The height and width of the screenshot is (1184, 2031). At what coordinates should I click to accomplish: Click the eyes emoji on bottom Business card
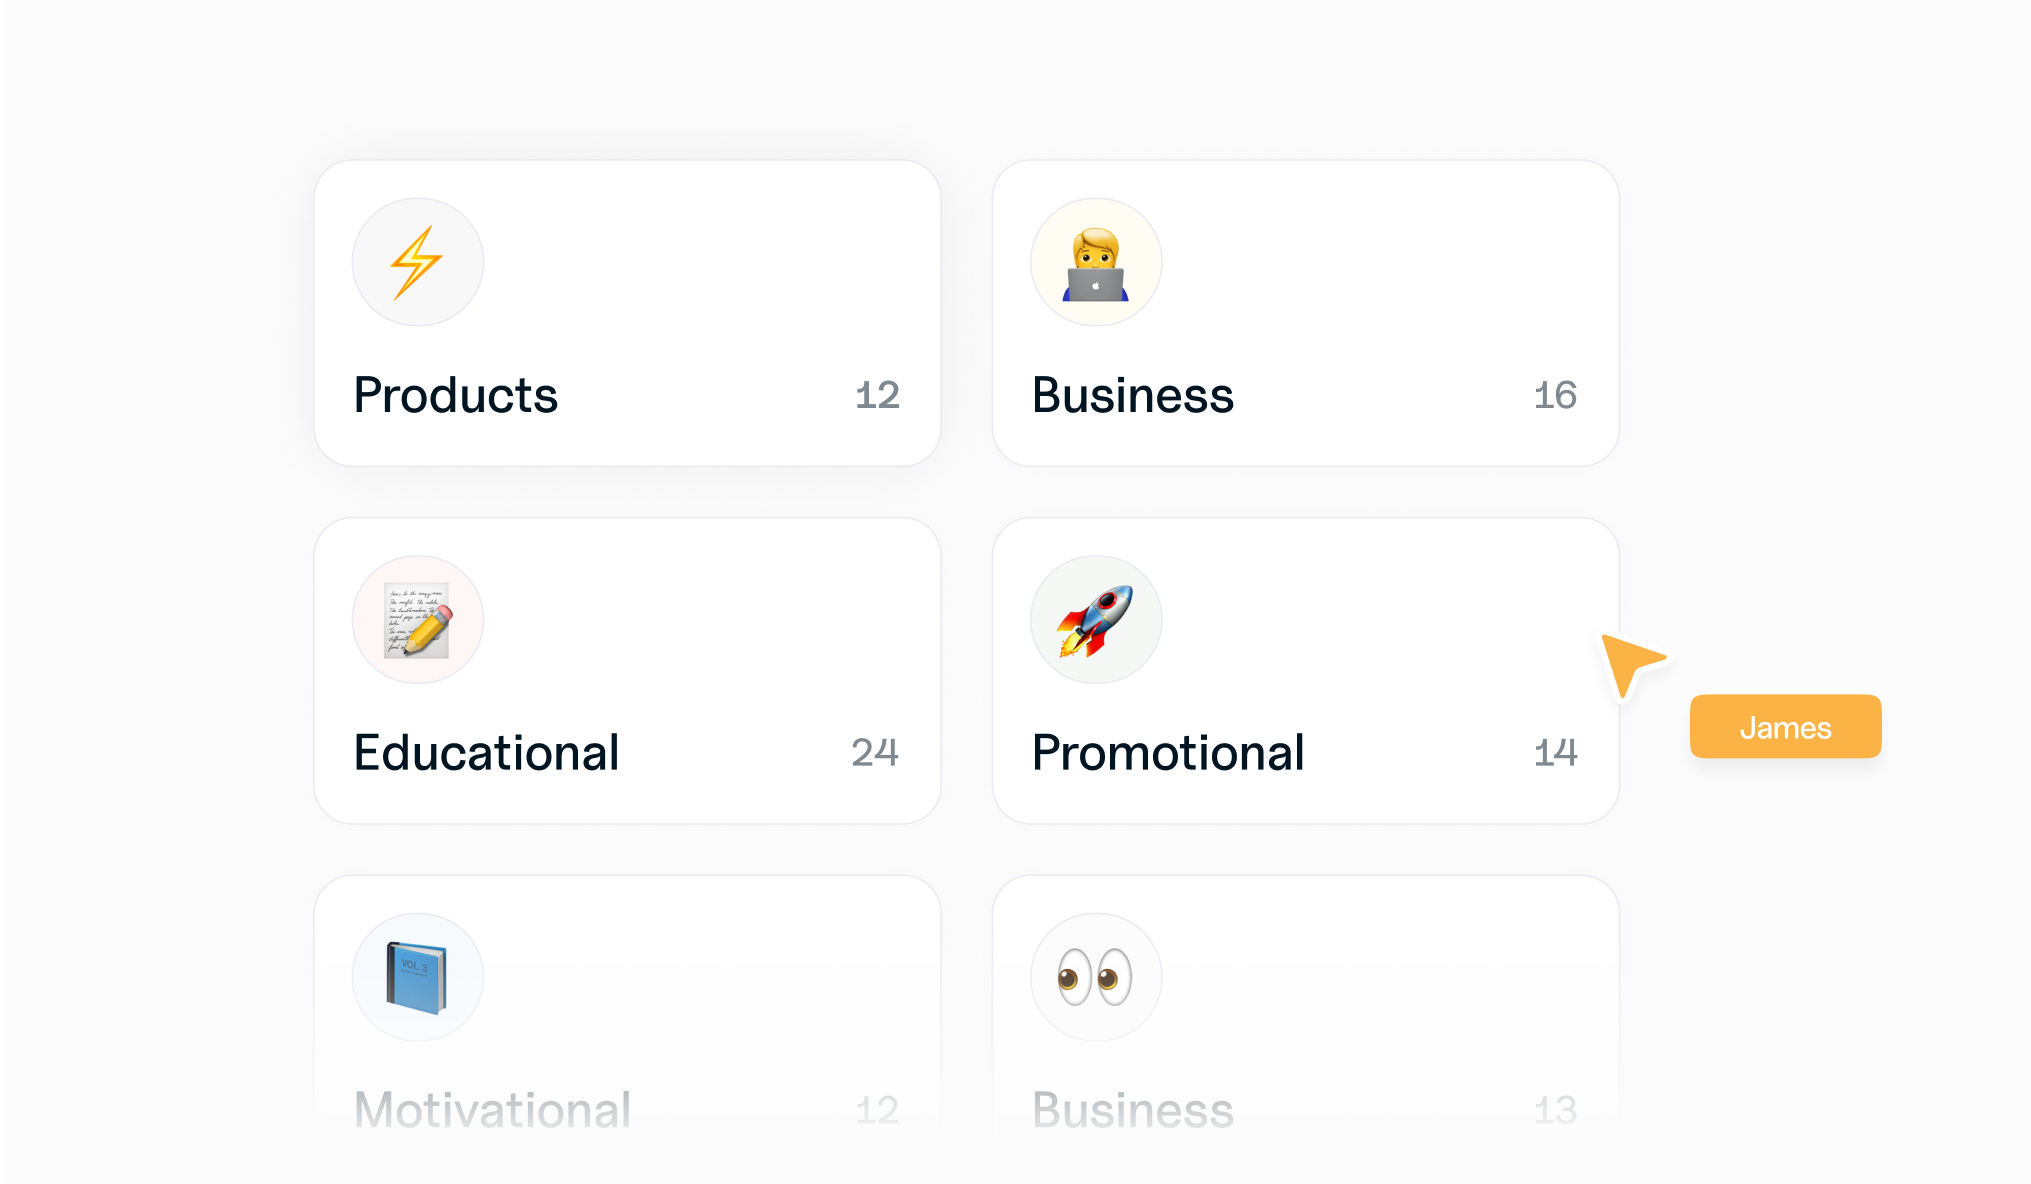click(x=1096, y=977)
